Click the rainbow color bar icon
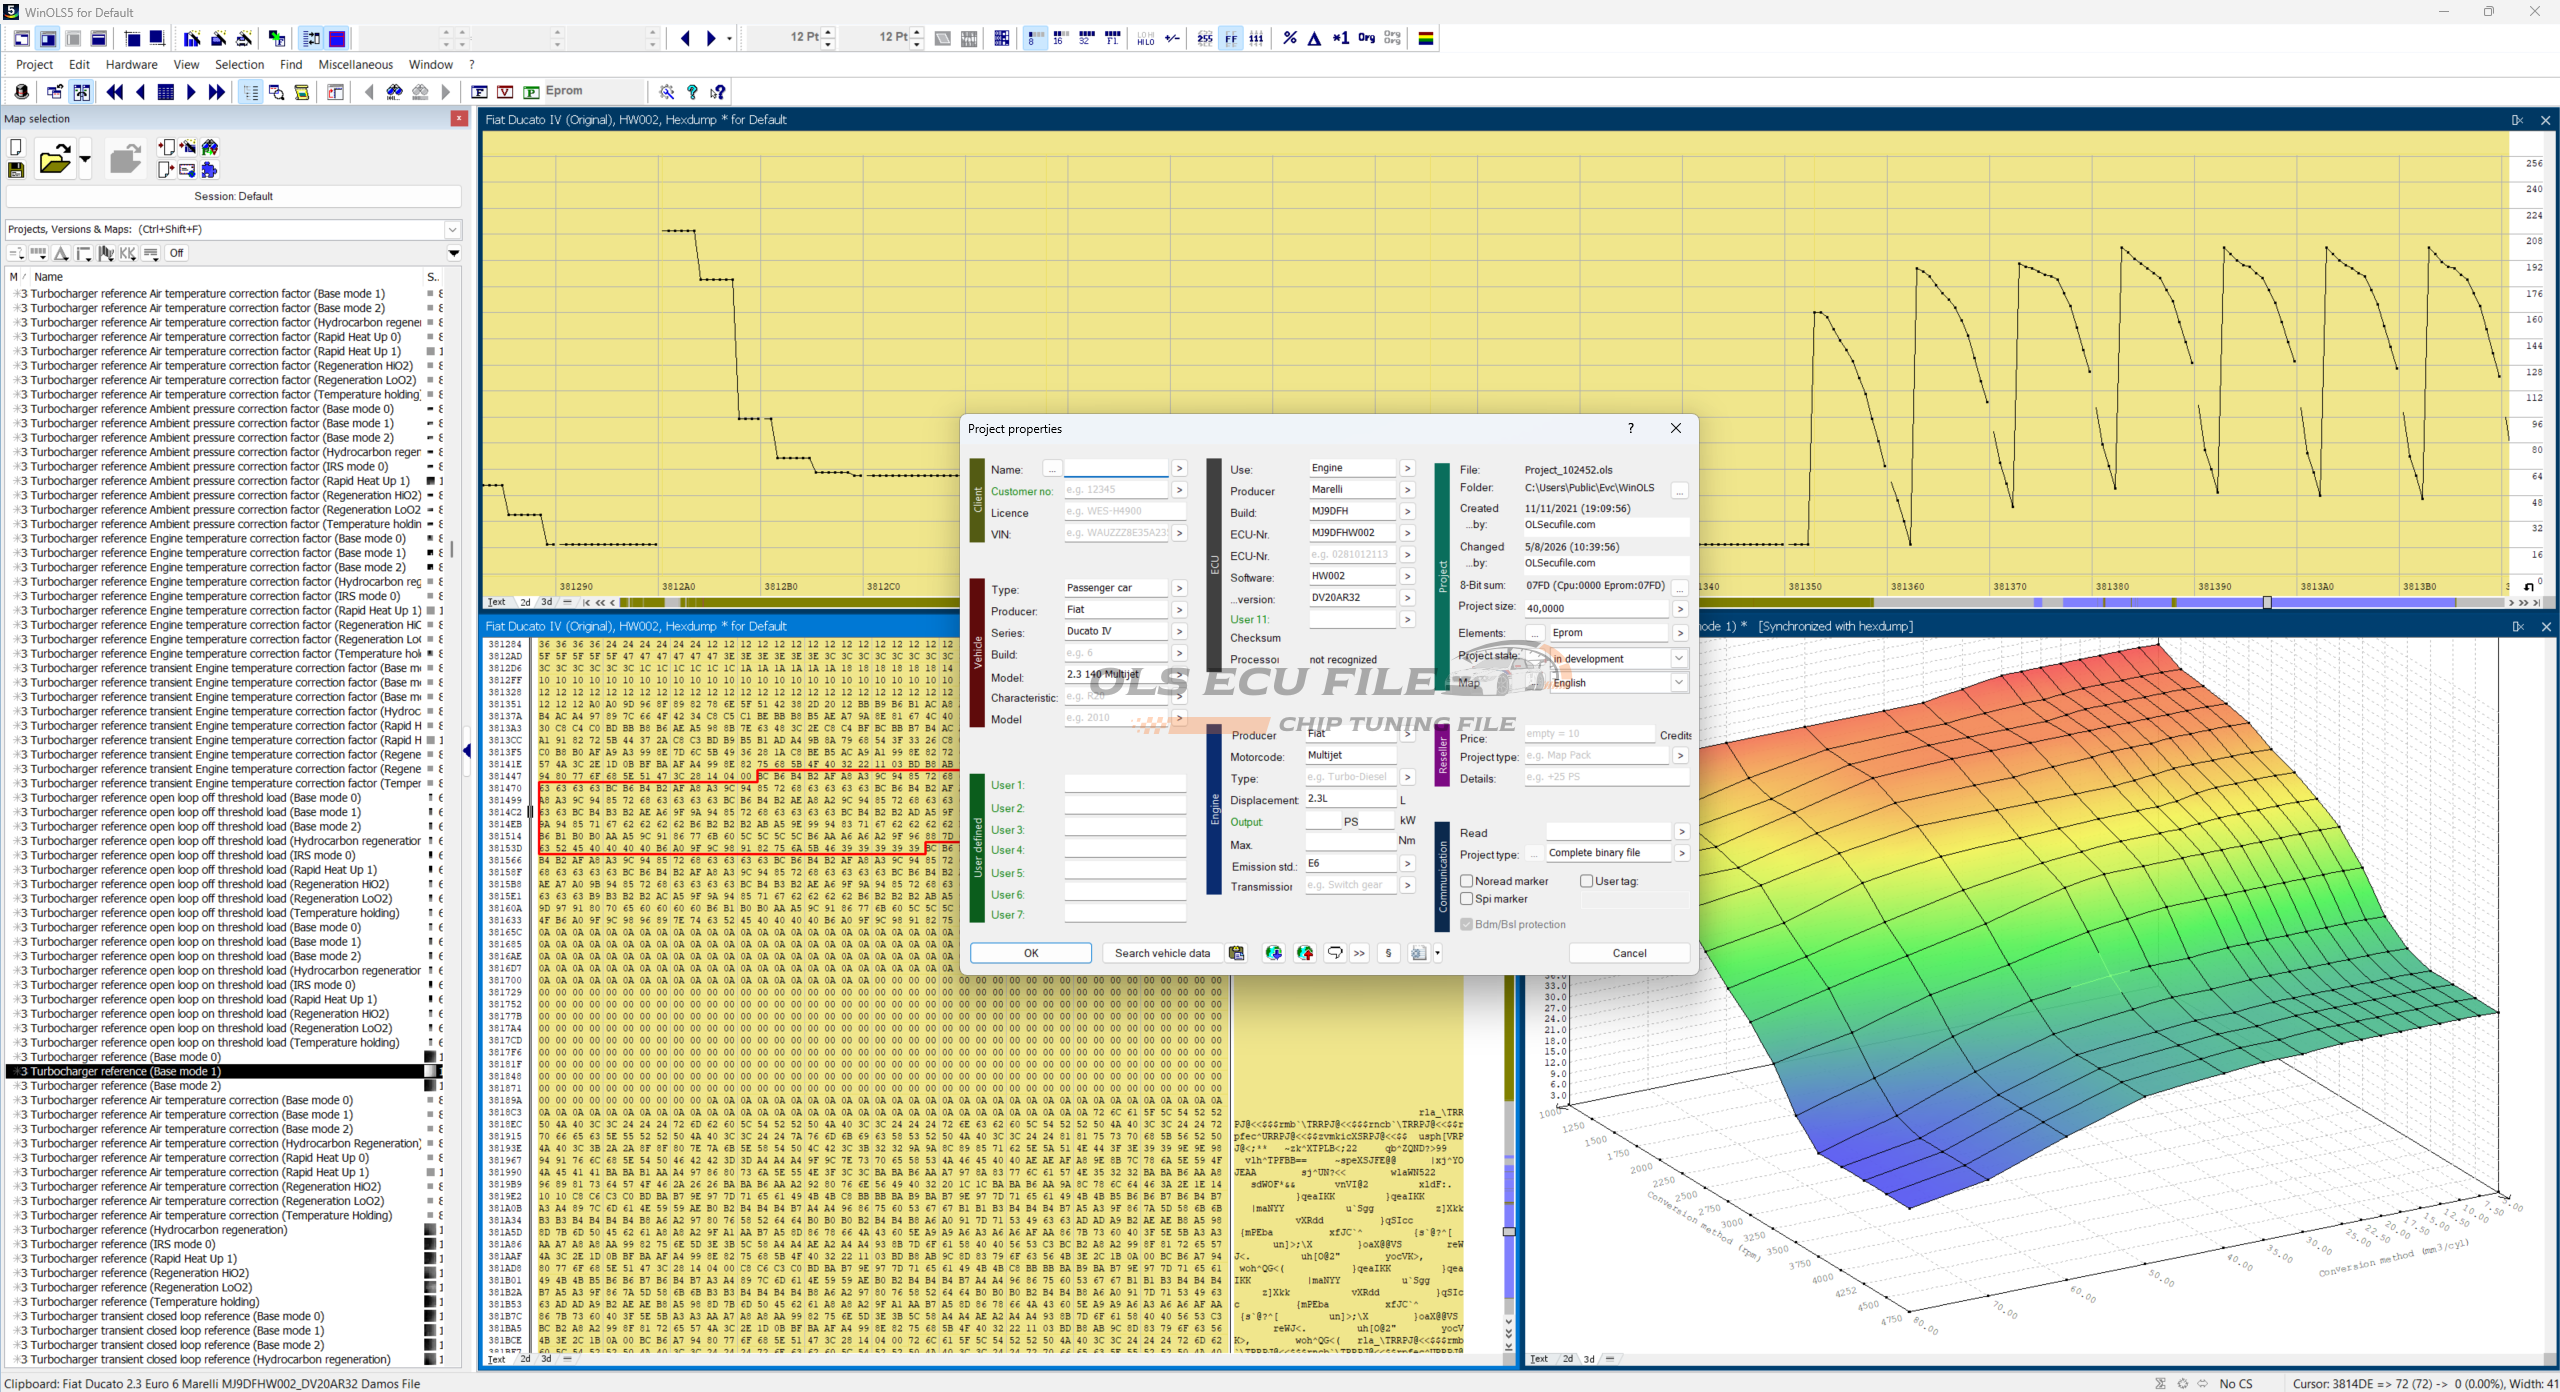 click(x=1426, y=38)
